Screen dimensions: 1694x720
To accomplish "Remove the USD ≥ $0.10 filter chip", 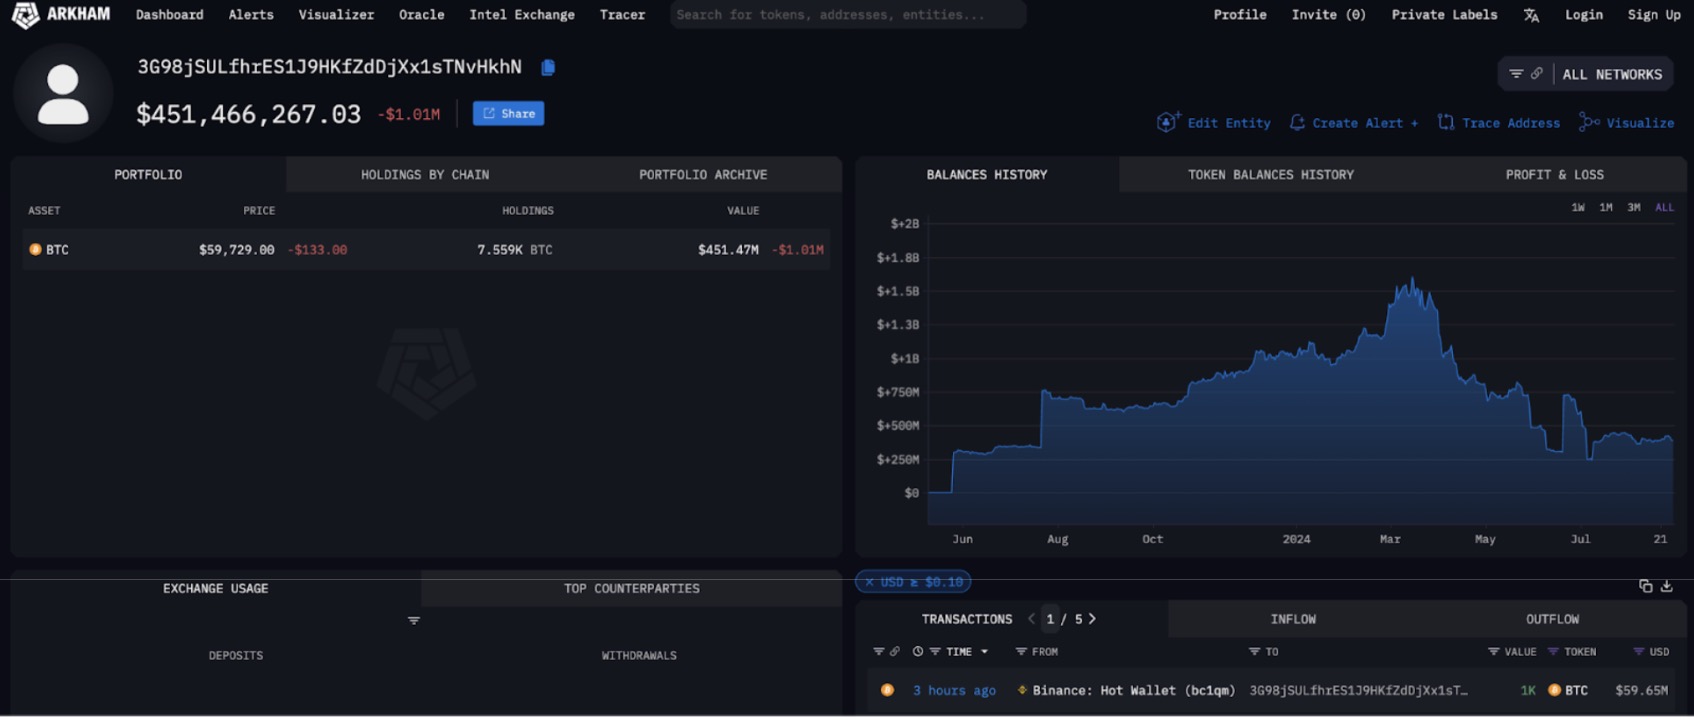I will pos(870,582).
